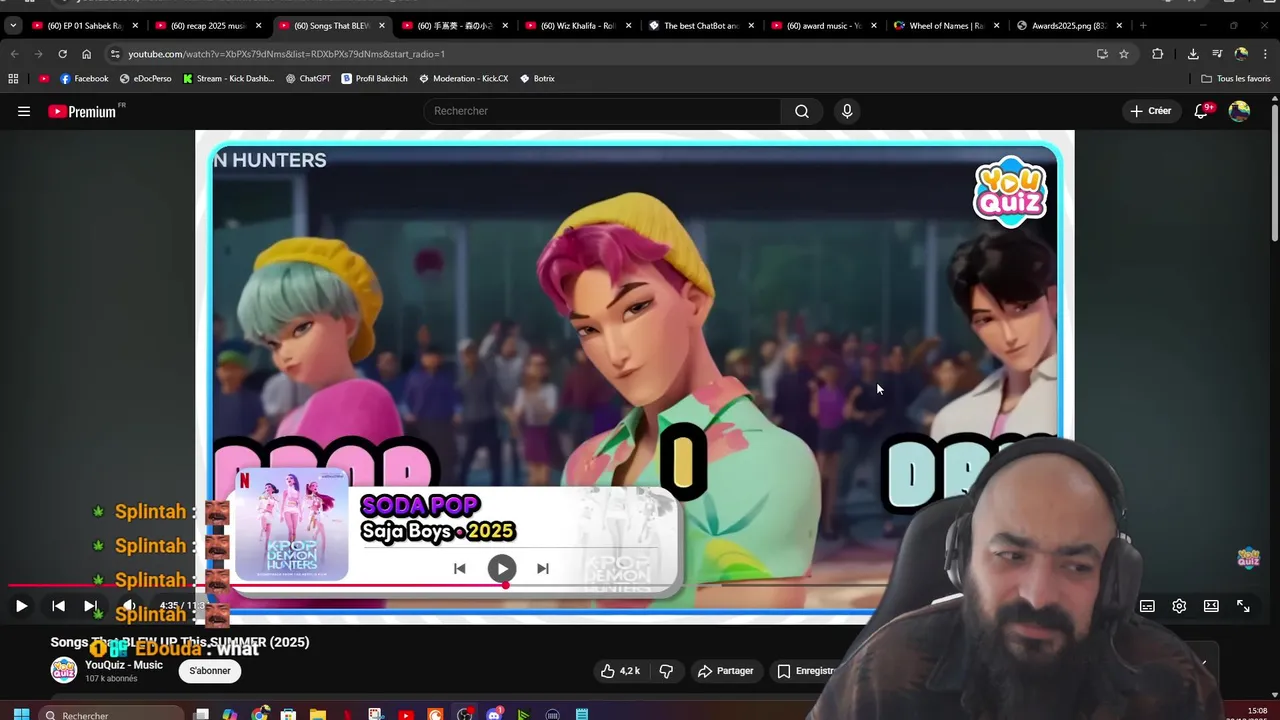Switch to the Wiz Khalifa tab

point(577,26)
